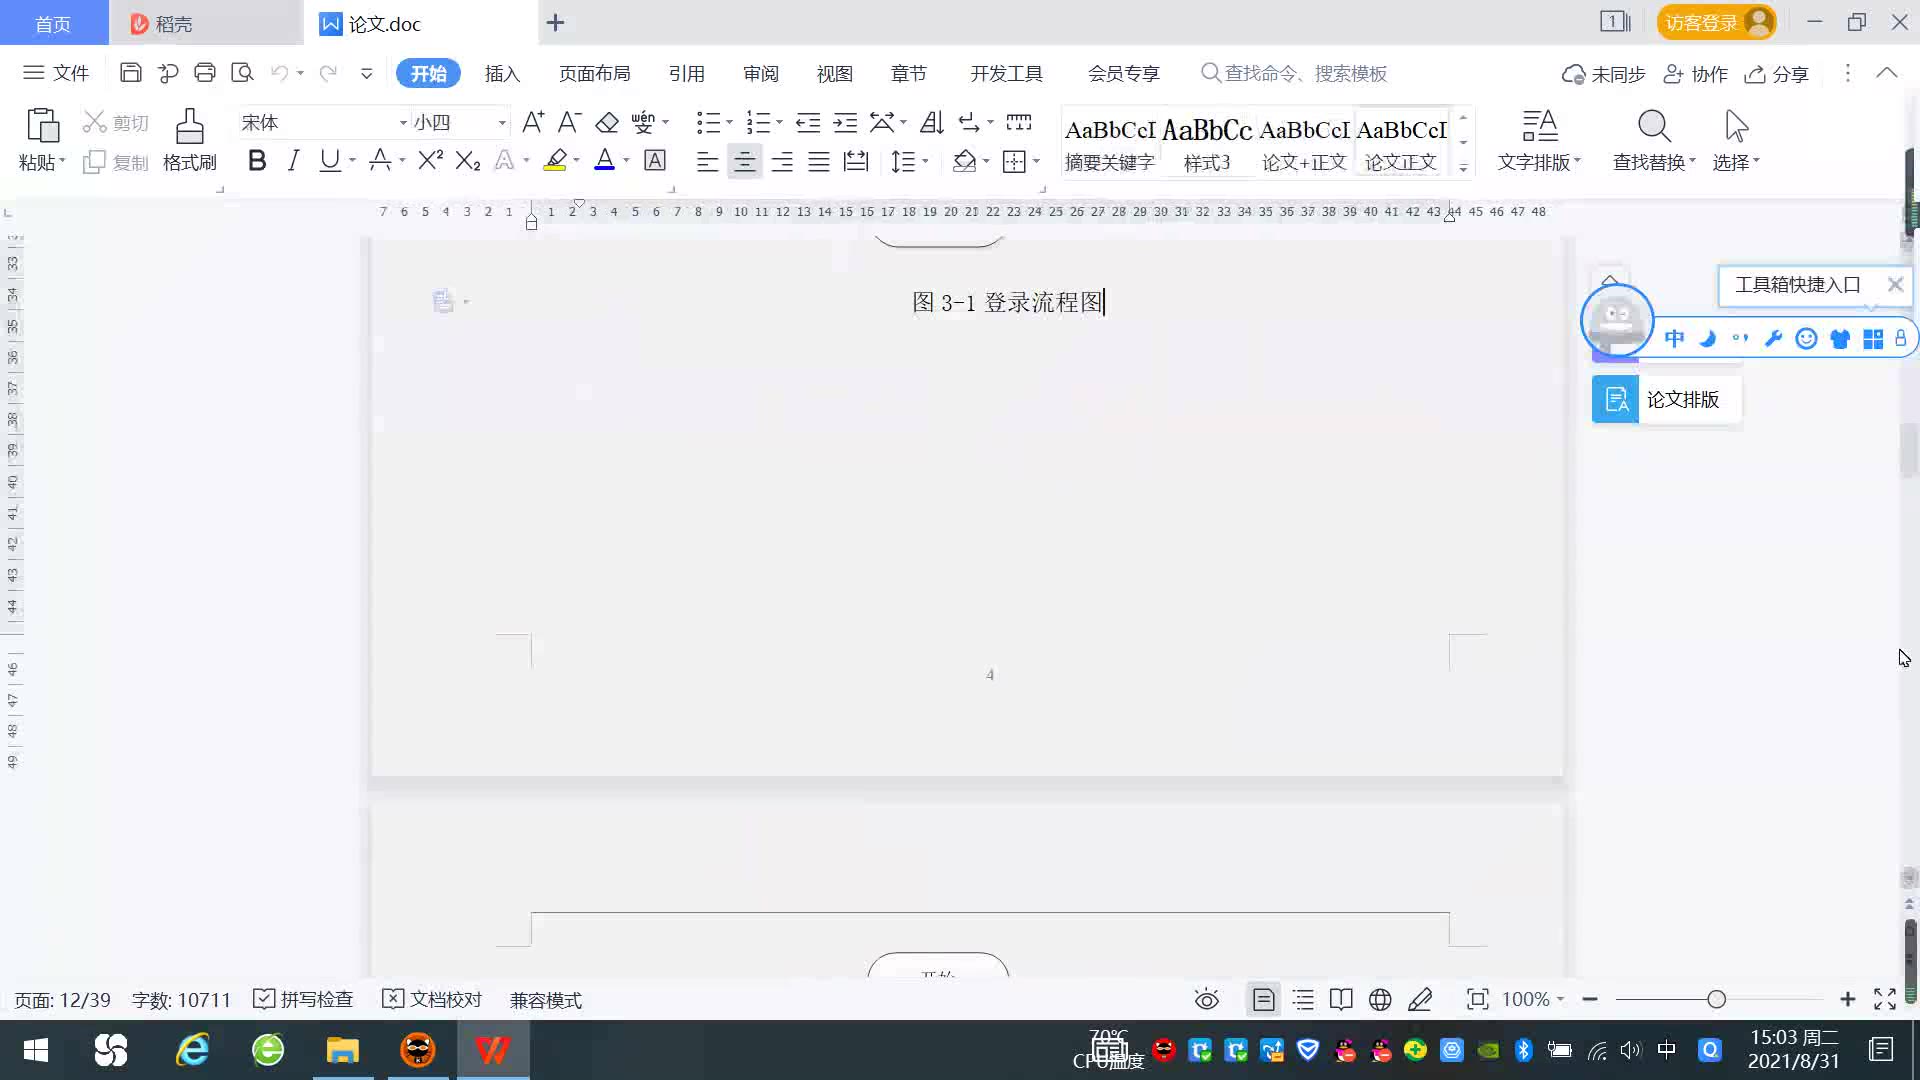Open a new document tab with plus
Image resolution: width=1920 pixels, height=1080 pixels.
(x=555, y=22)
